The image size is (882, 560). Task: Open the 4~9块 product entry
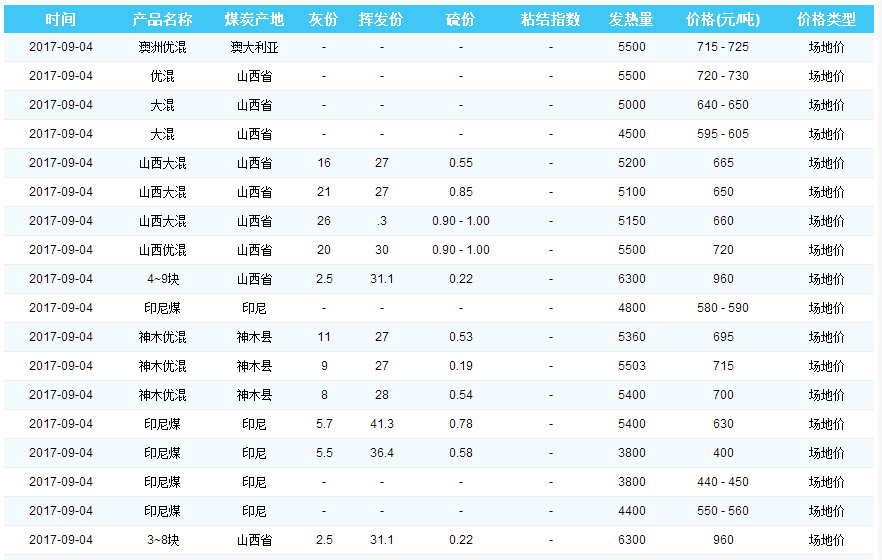162,279
